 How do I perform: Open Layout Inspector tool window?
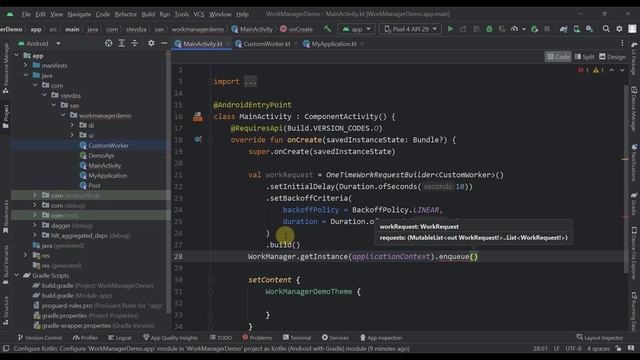tap(600, 338)
